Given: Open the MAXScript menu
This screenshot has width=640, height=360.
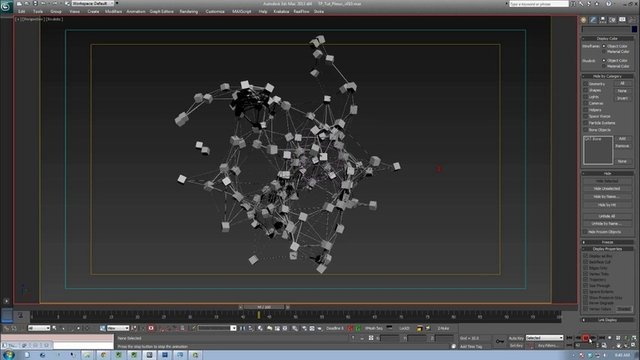Looking at the screenshot, I should [x=242, y=11].
